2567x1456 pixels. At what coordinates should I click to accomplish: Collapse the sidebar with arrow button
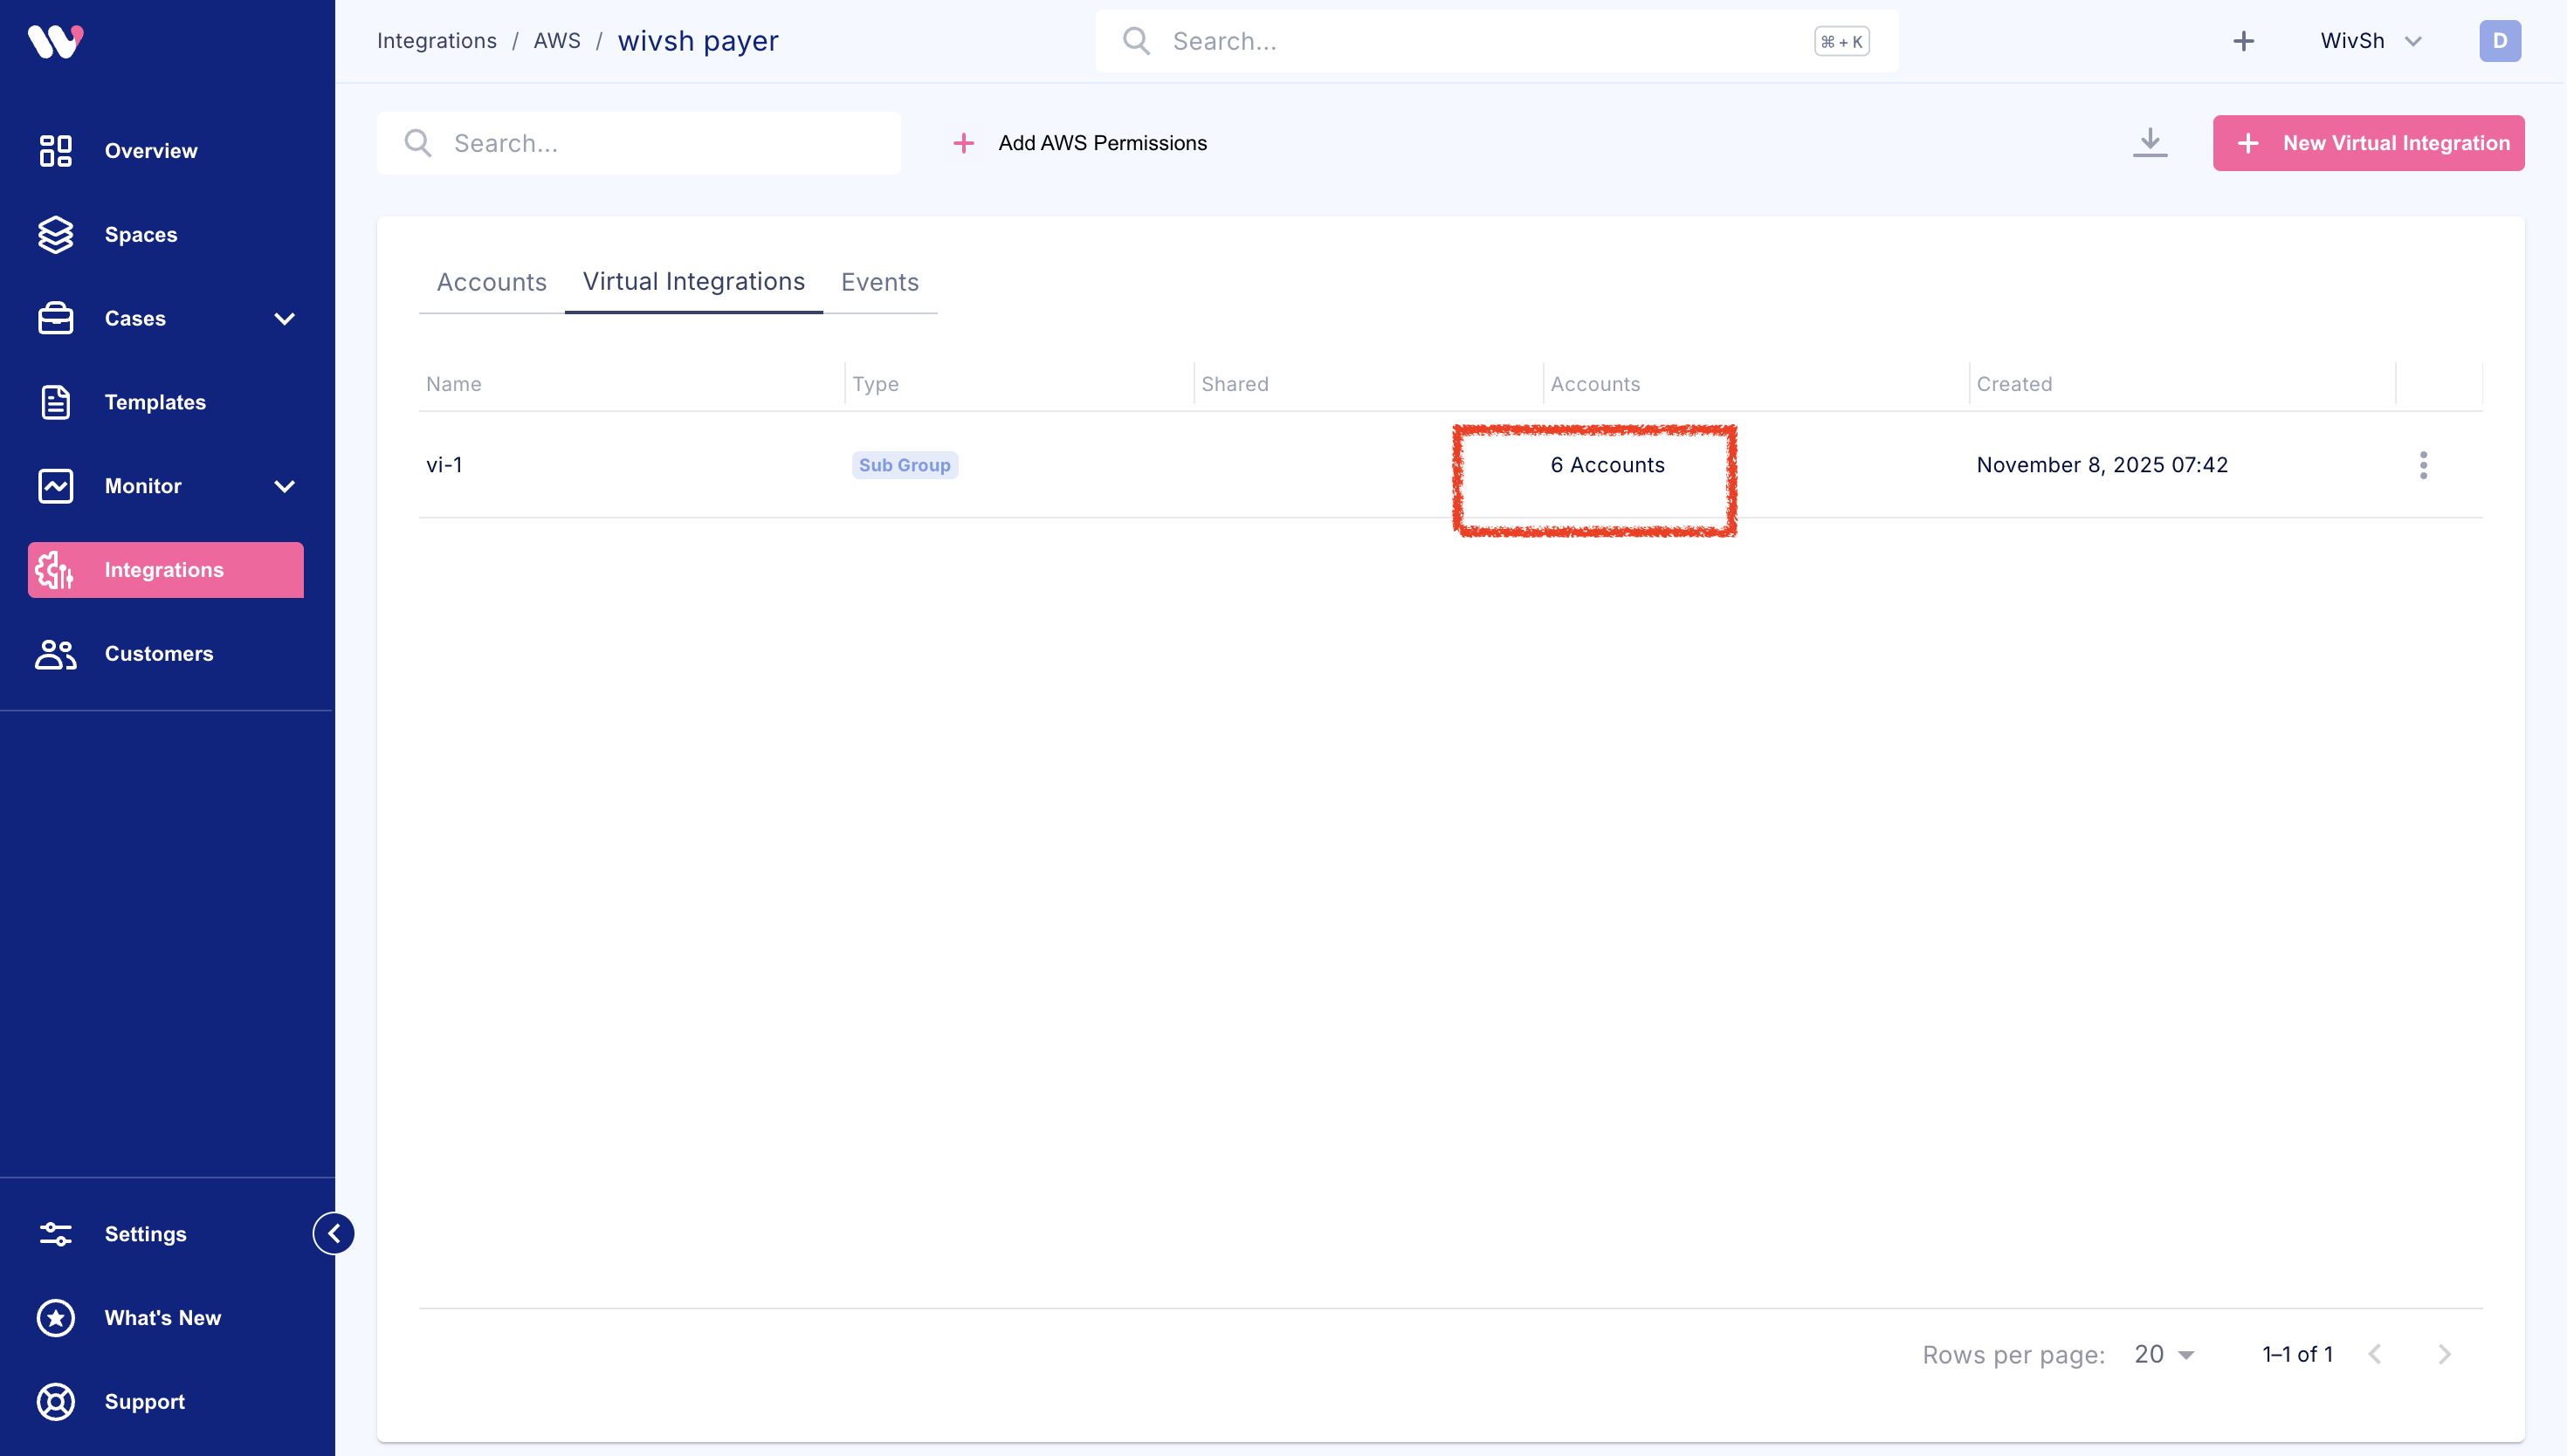pyautogui.click(x=334, y=1233)
